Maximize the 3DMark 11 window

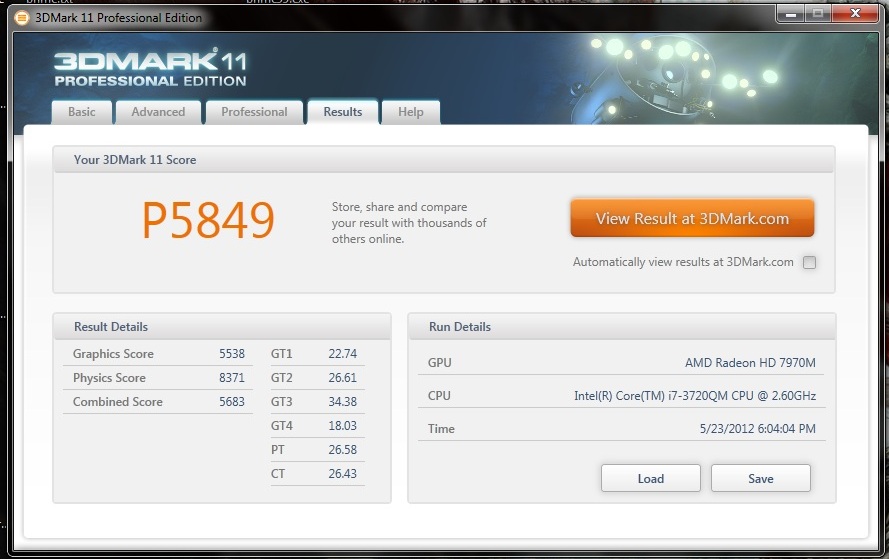pos(818,14)
